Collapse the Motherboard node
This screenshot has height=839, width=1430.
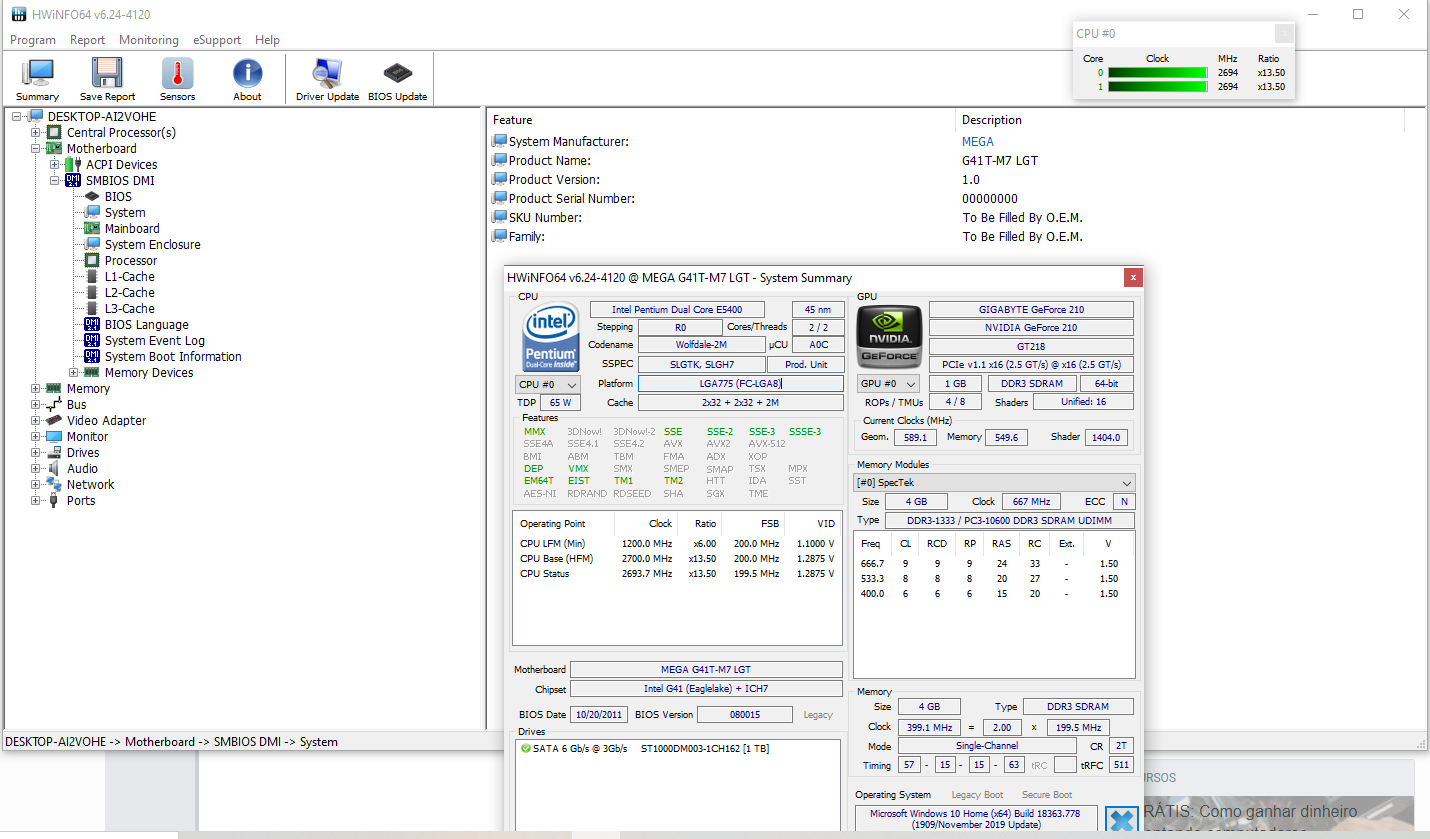point(36,148)
